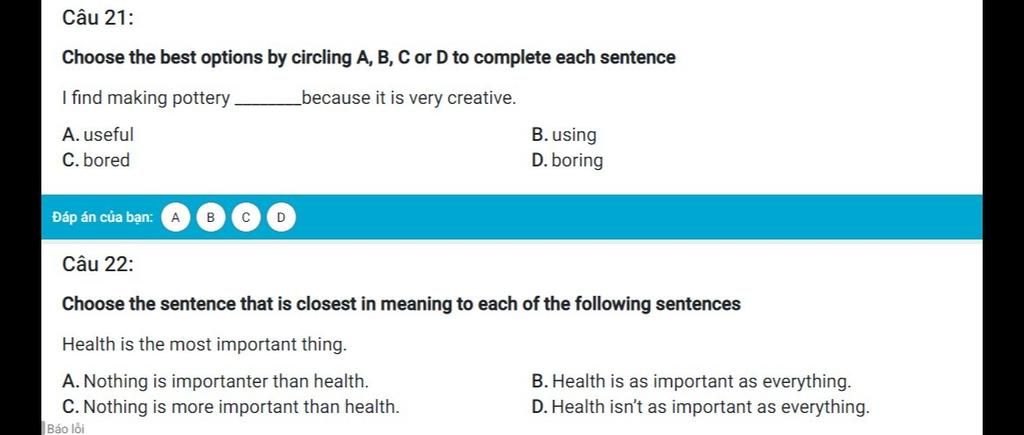
Task: Select answer bubble C for question 21
Action: pos(246,218)
